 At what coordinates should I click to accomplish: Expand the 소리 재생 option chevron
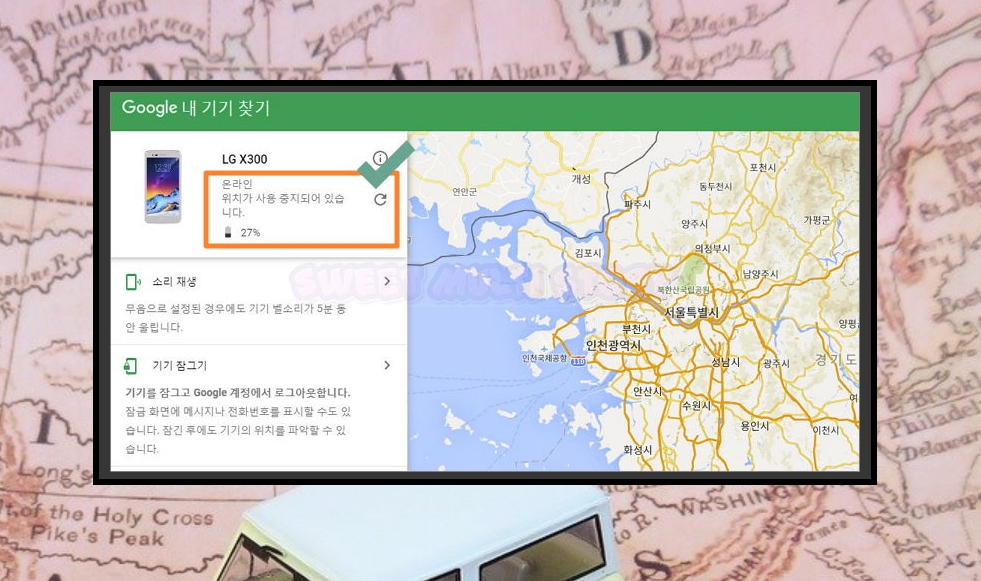[387, 281]
